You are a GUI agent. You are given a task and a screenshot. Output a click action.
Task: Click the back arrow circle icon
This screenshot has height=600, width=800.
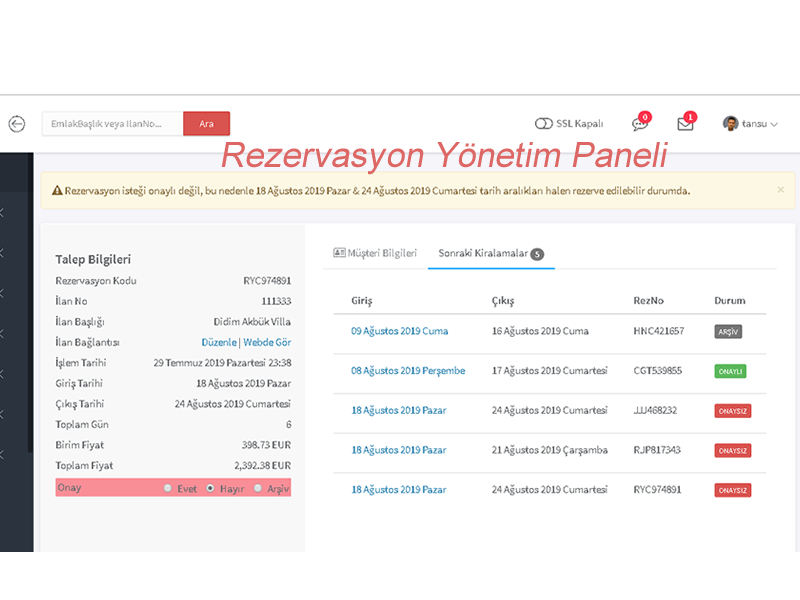click(17, 124)
